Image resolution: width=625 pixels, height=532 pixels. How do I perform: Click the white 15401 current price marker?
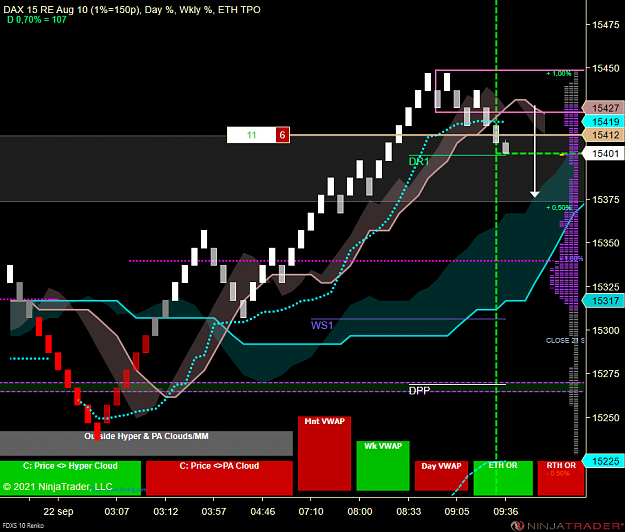tap(603, 153)
